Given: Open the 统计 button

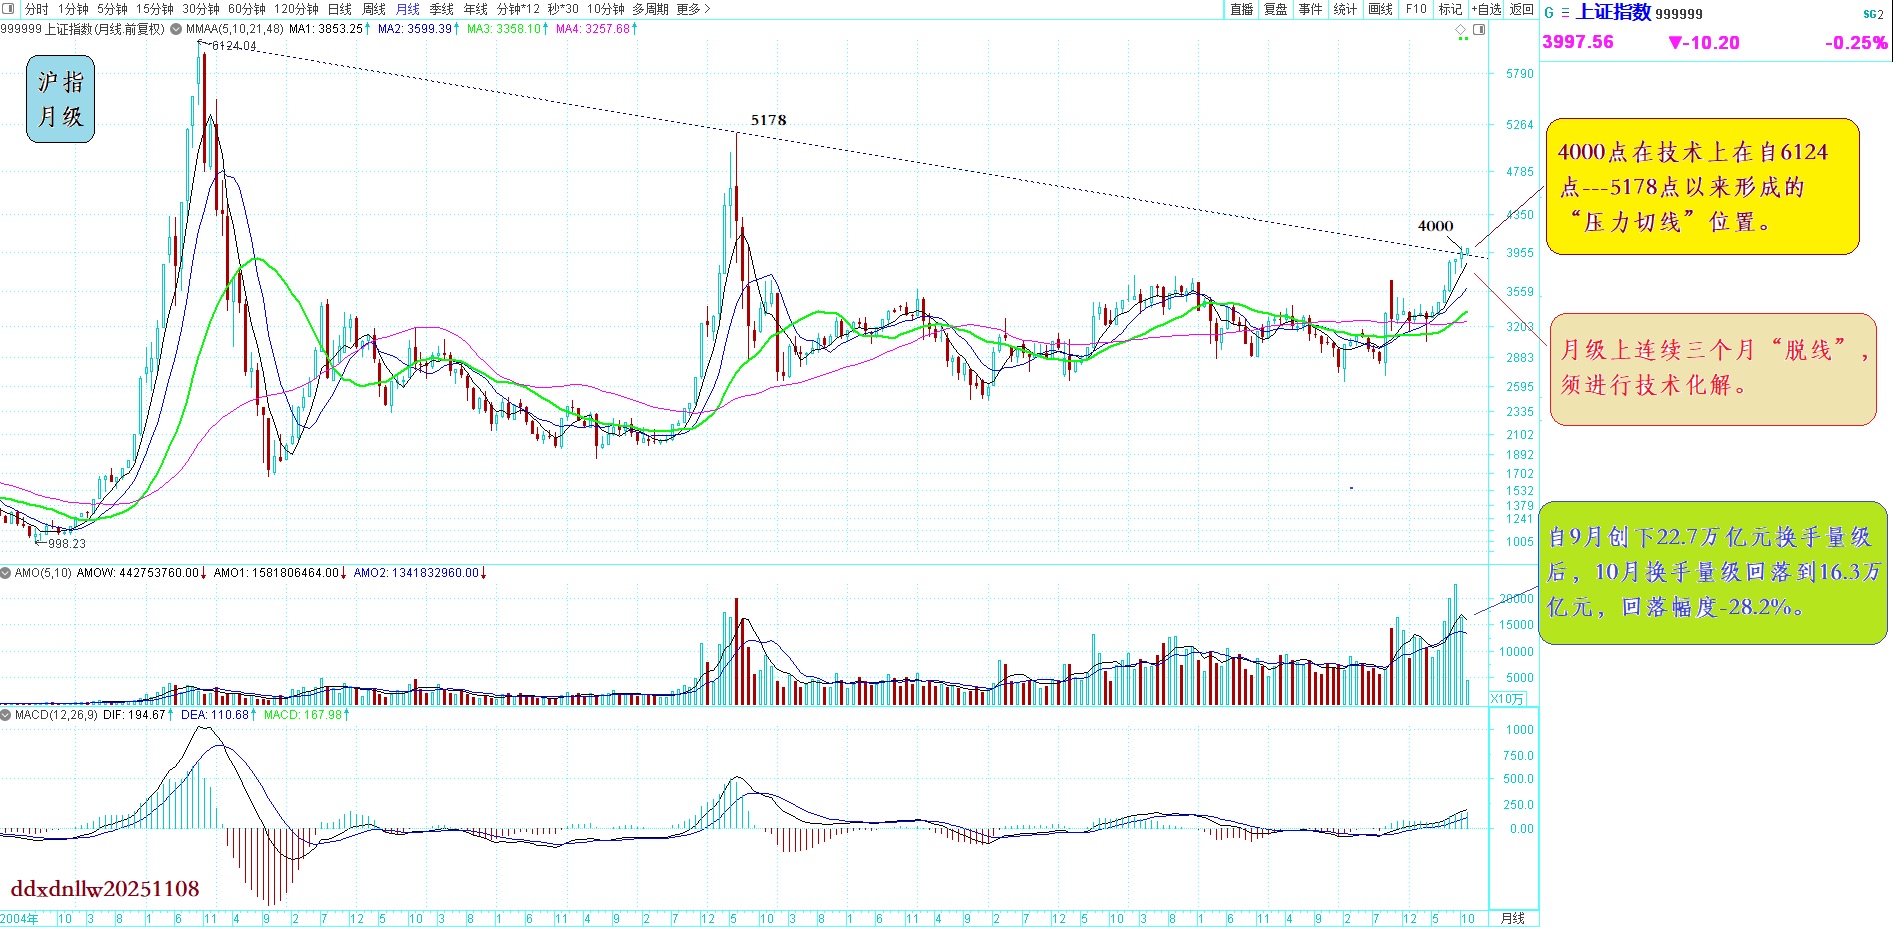Looking at the screenshot, I should 1345,9.
